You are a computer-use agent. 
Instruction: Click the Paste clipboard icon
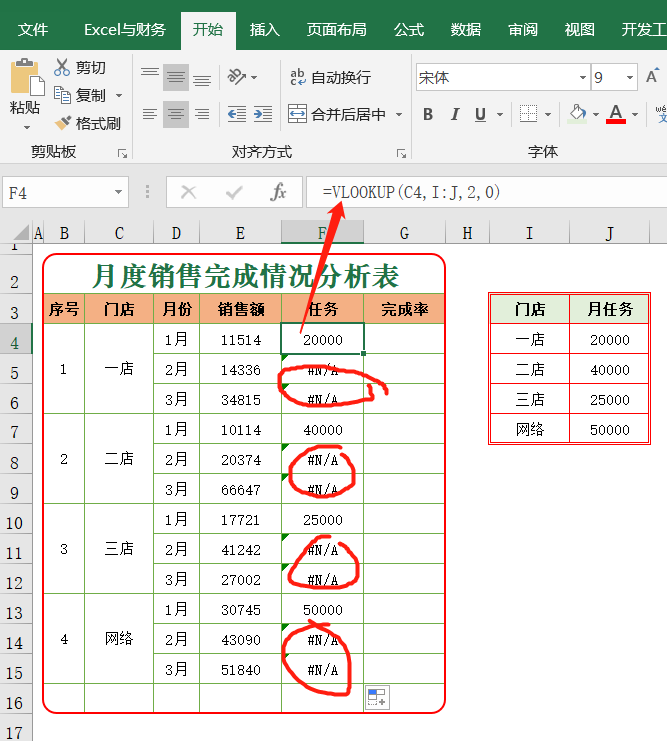26,78
